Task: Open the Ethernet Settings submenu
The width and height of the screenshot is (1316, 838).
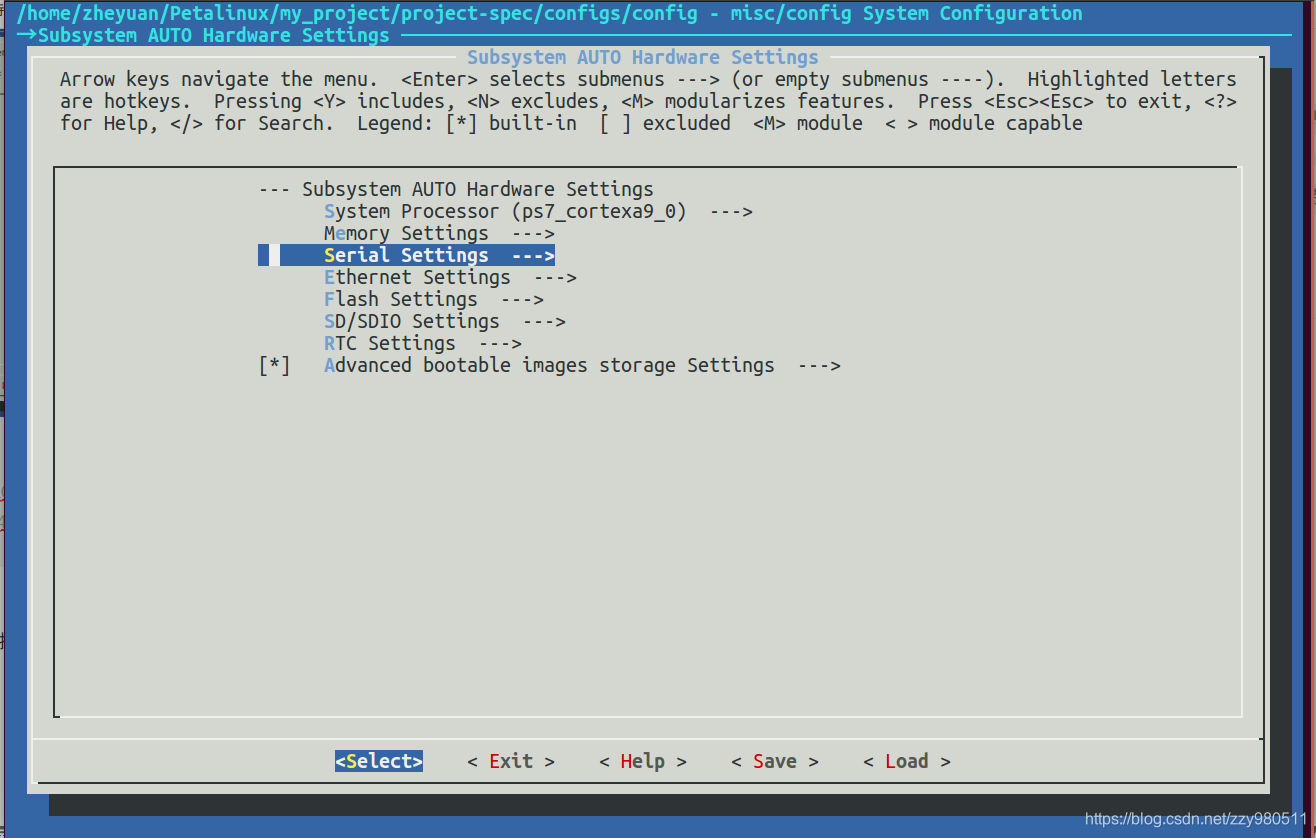Action: point(450,278)
